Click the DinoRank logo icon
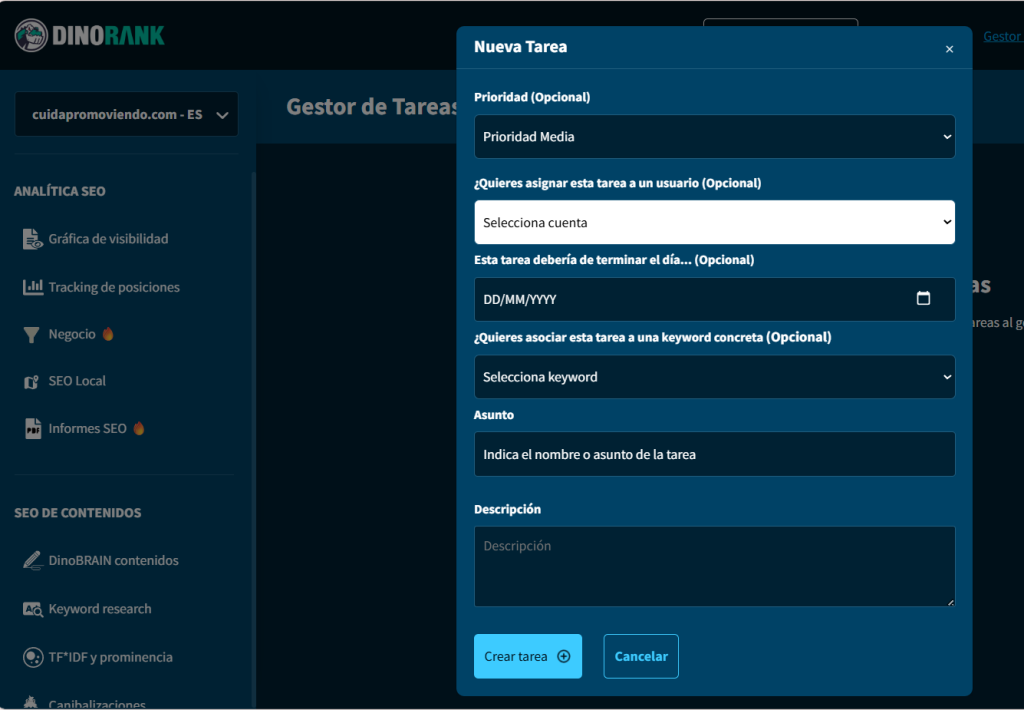The width and height of the screenshot is (1024, 710). [x=31, y=35]
